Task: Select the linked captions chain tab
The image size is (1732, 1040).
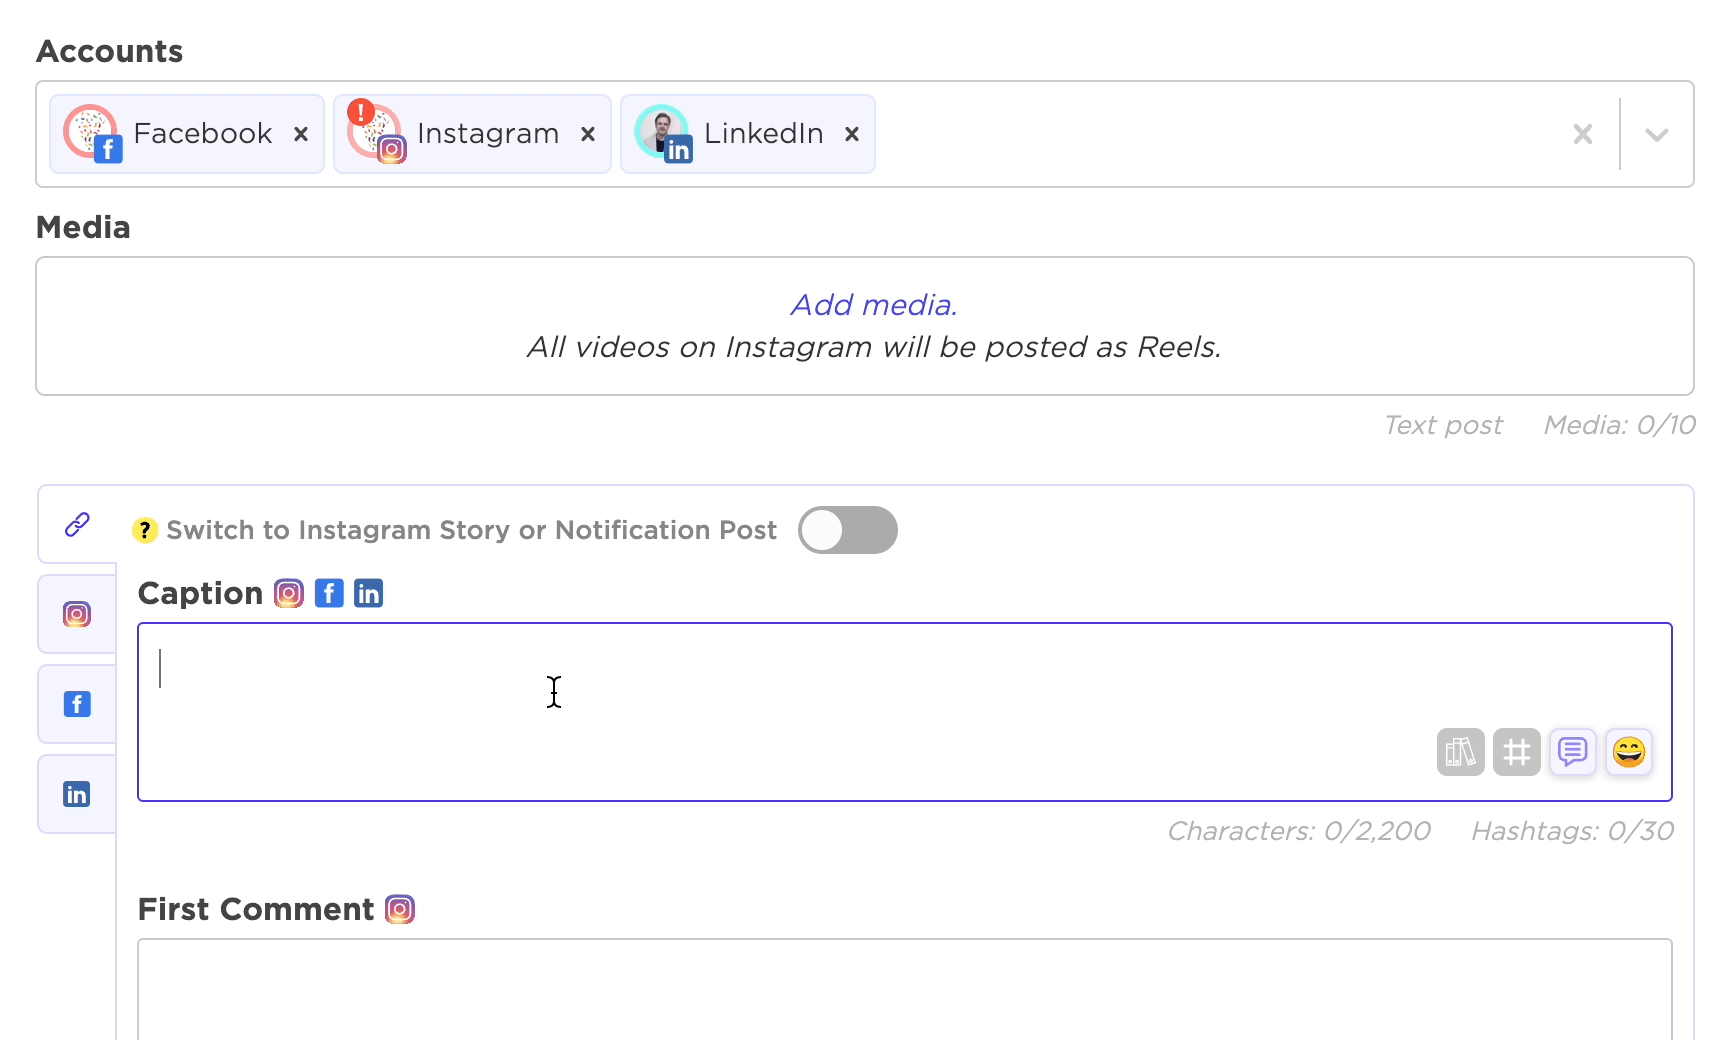Action: [77, 524]
